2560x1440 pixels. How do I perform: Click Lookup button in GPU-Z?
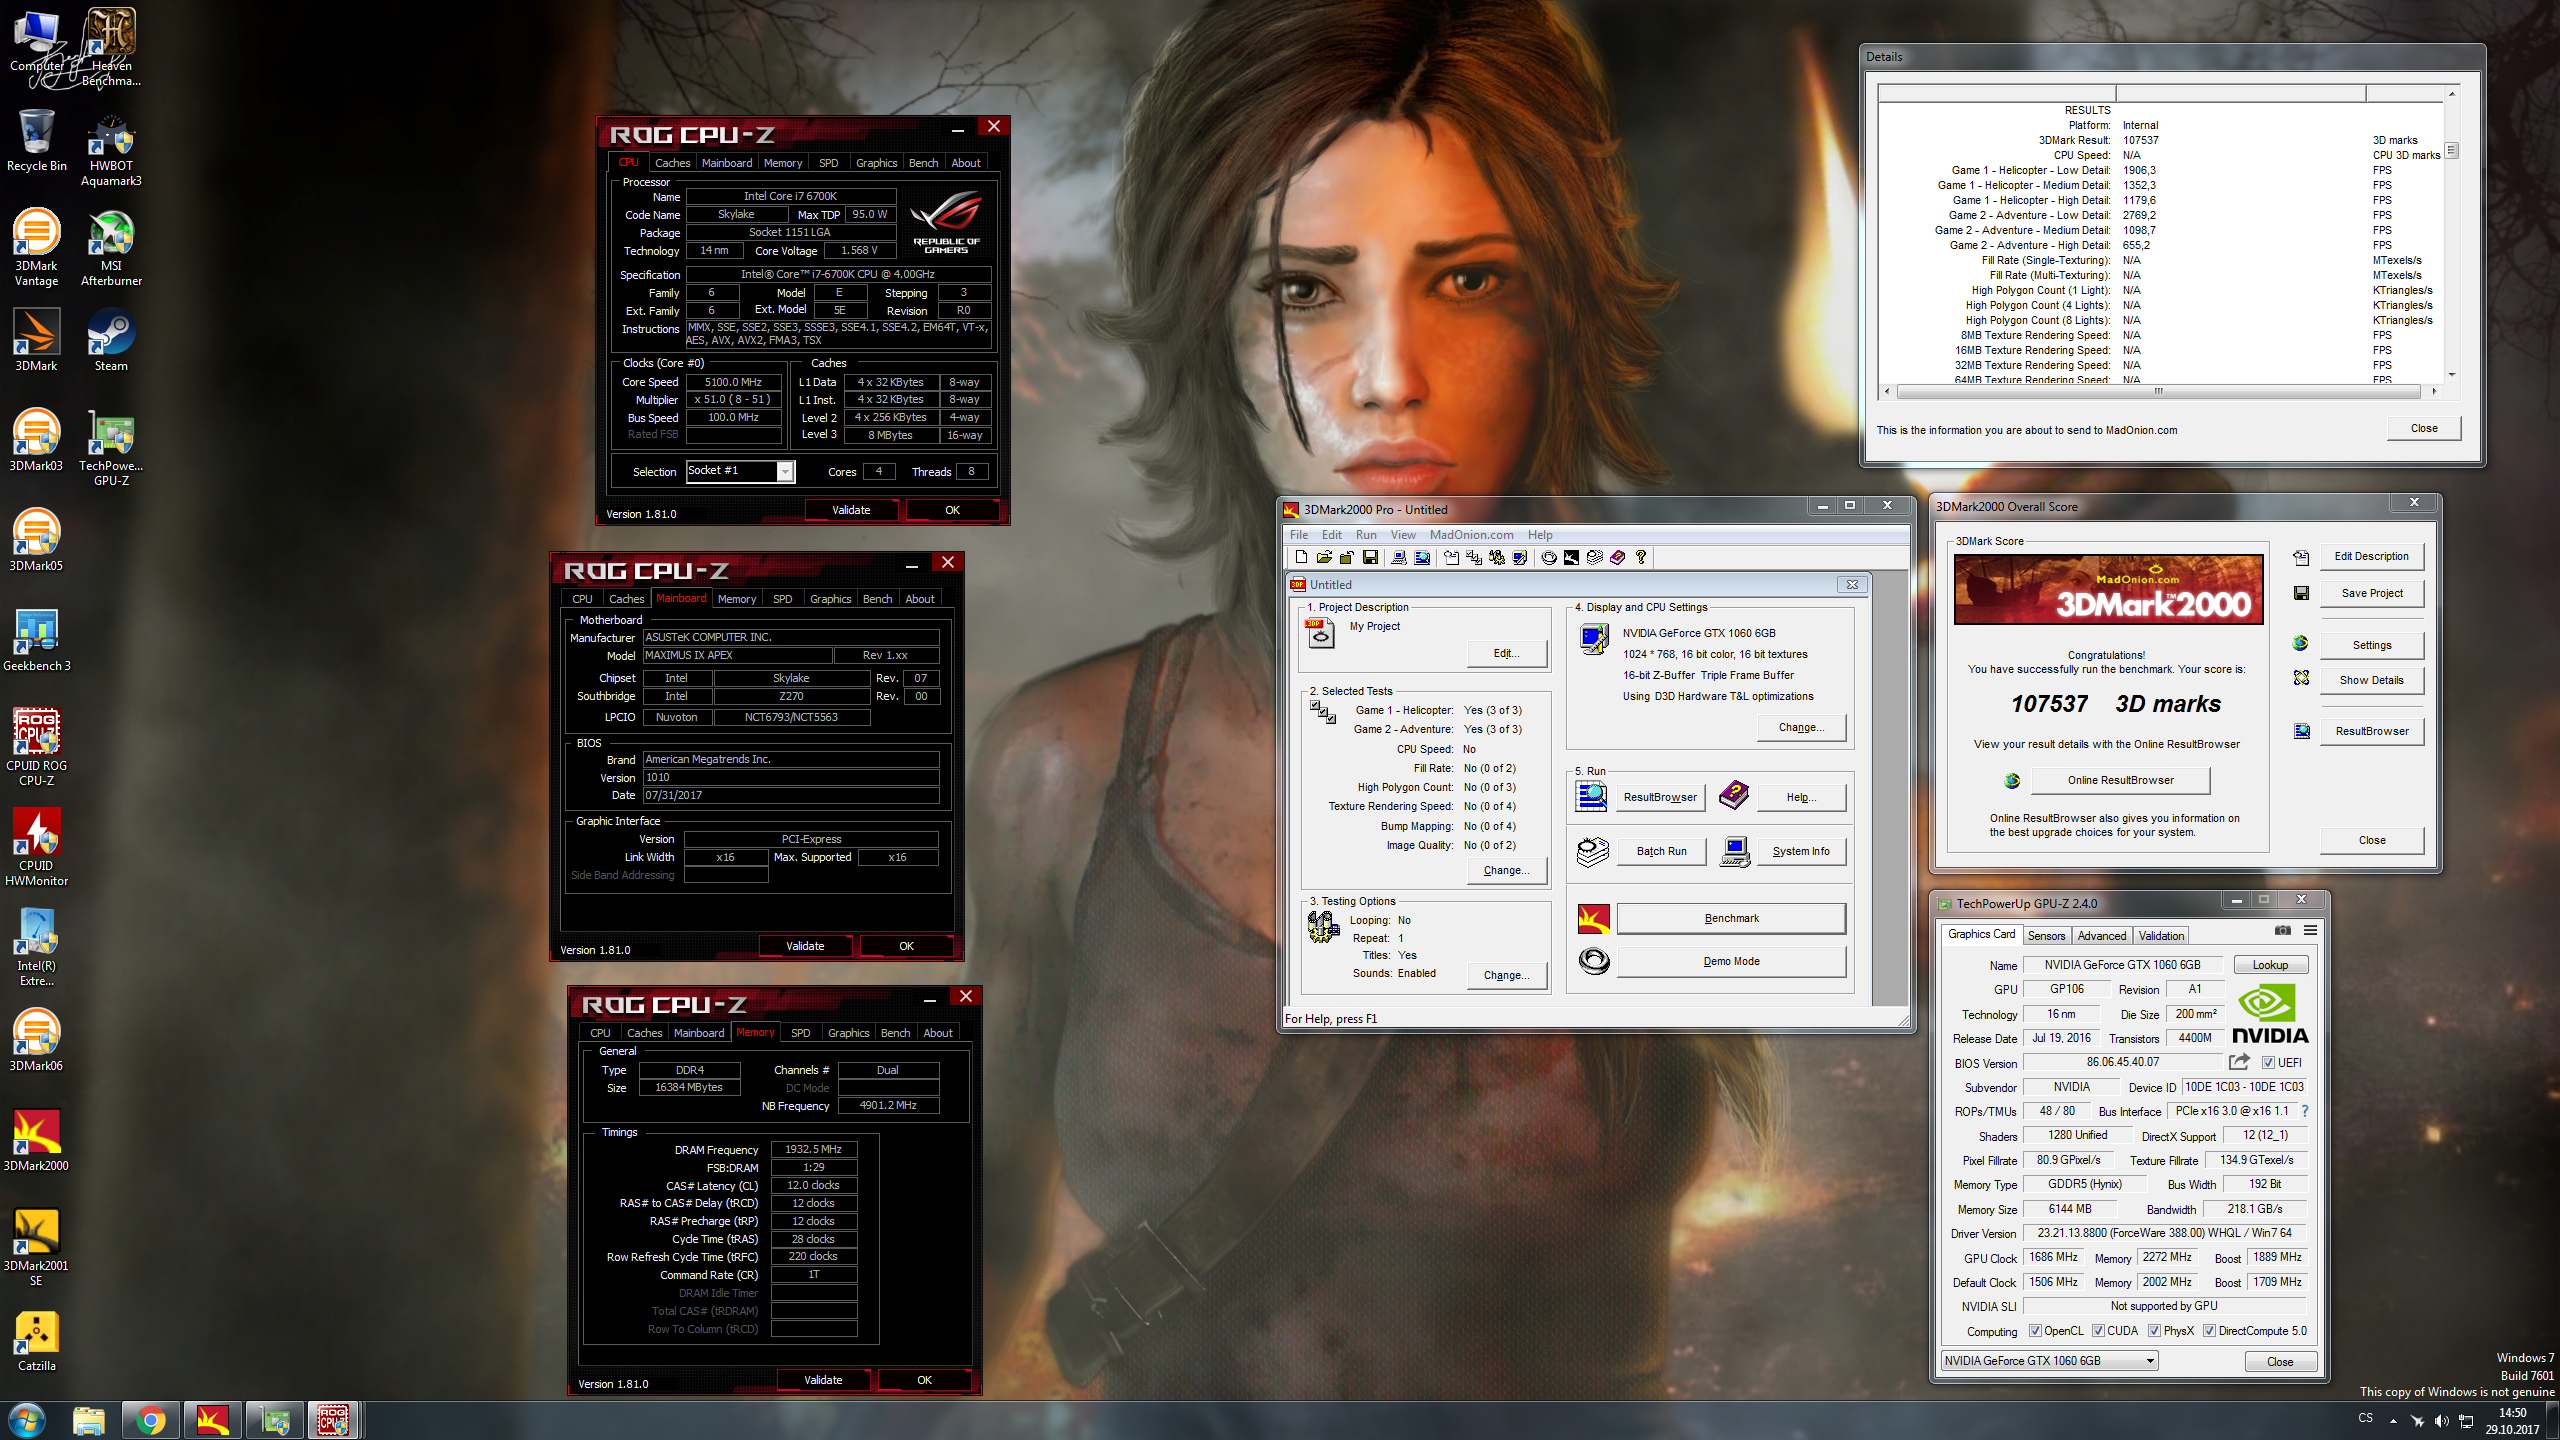2269,965
